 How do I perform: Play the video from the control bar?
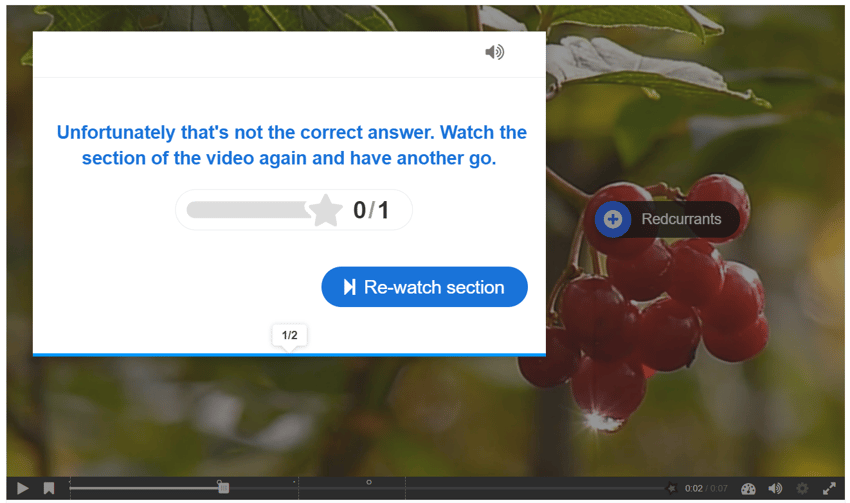pyautogui.click(x=22, y=488)
